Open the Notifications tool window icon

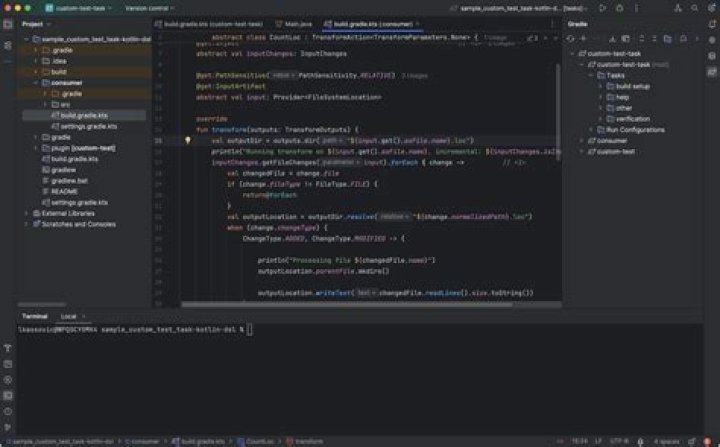point(712,24)
